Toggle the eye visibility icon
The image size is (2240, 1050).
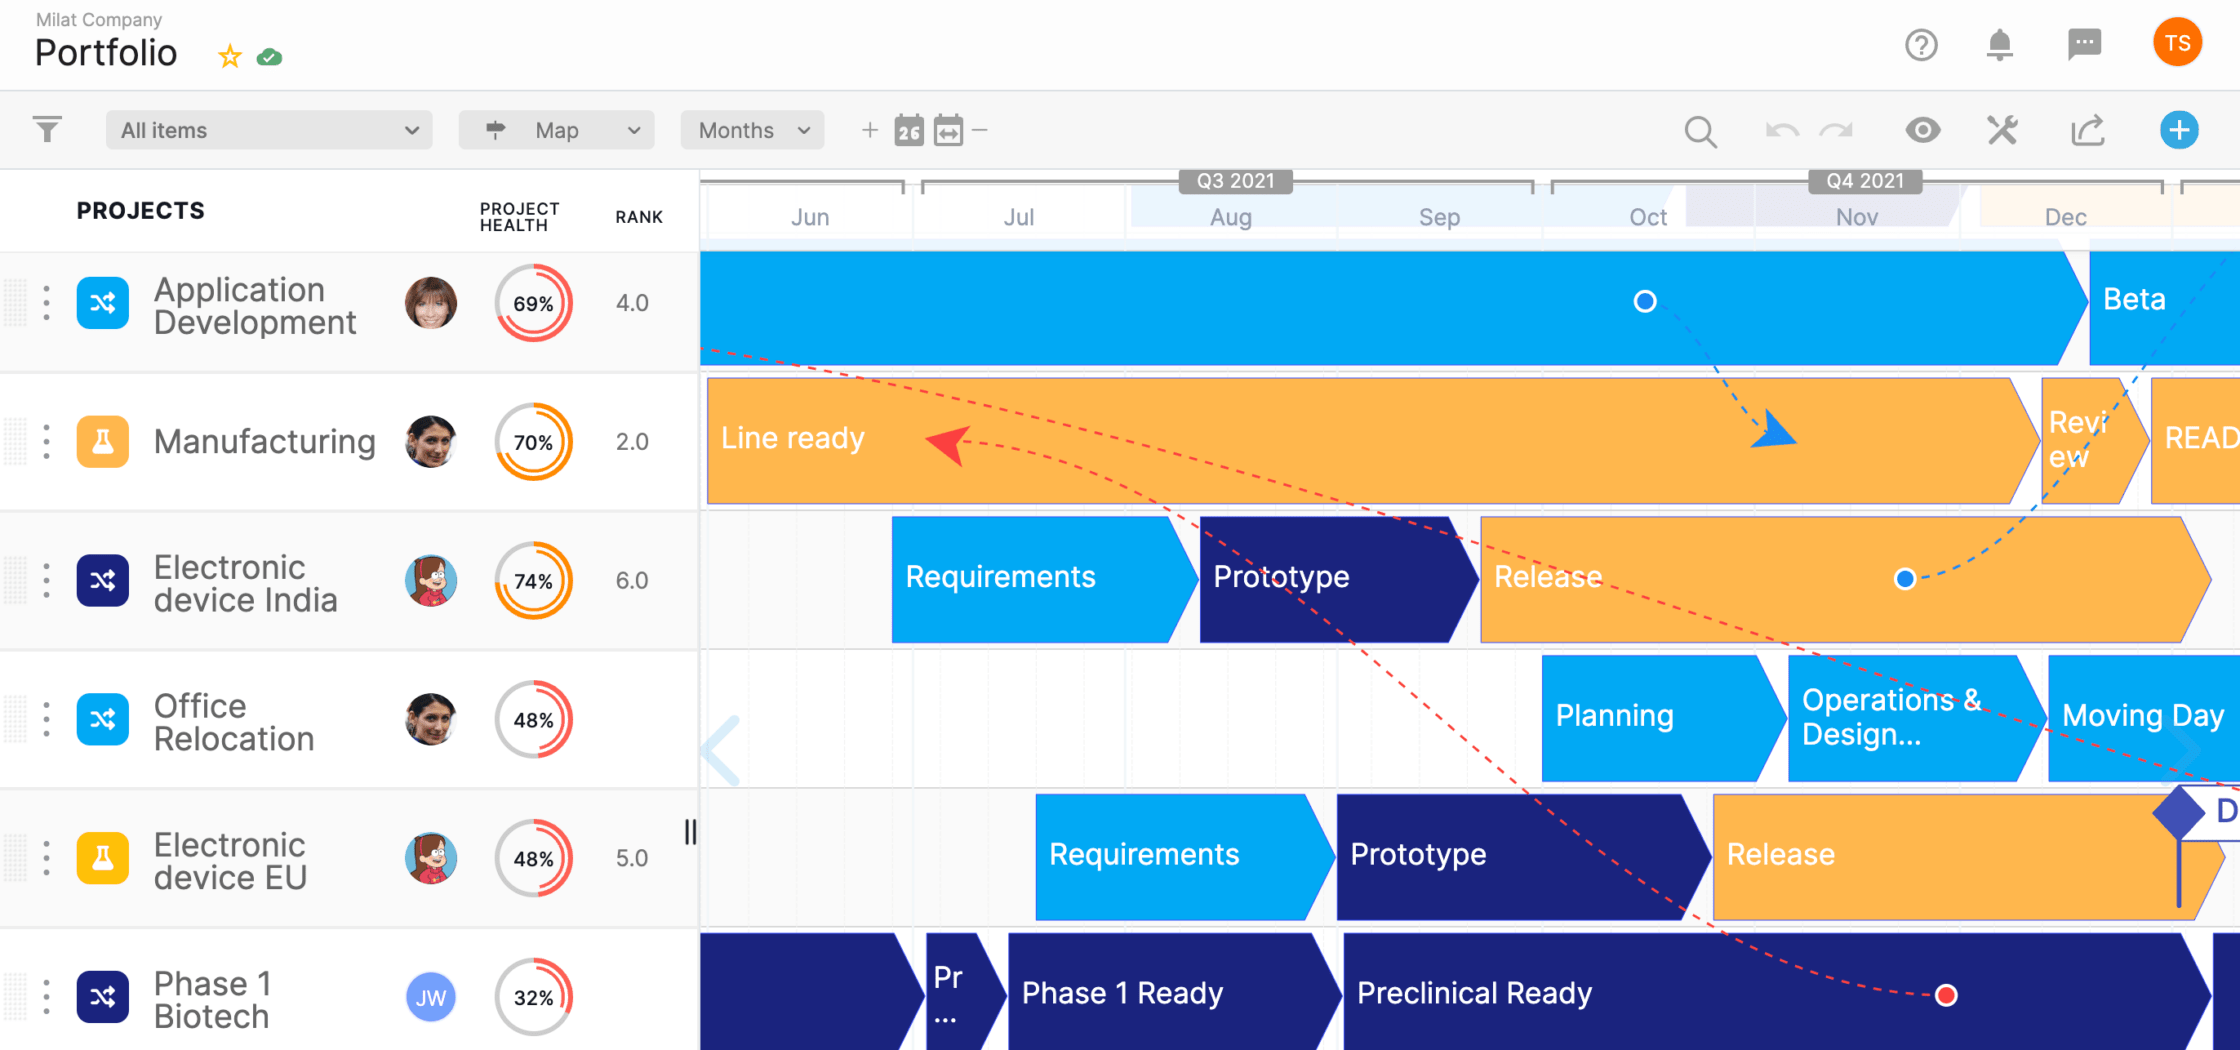click(x=1922, y=130)
